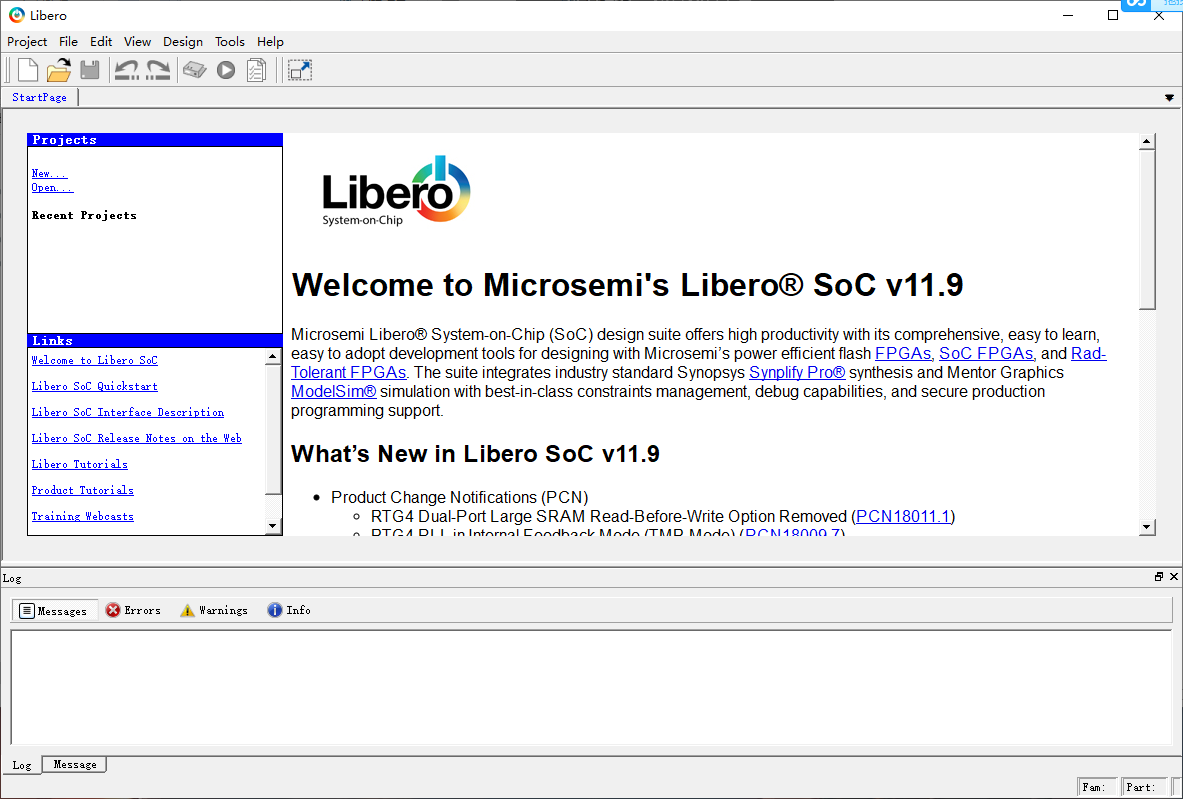Follow the SoC FPGAs hyperlink

(x=985, y=354)
